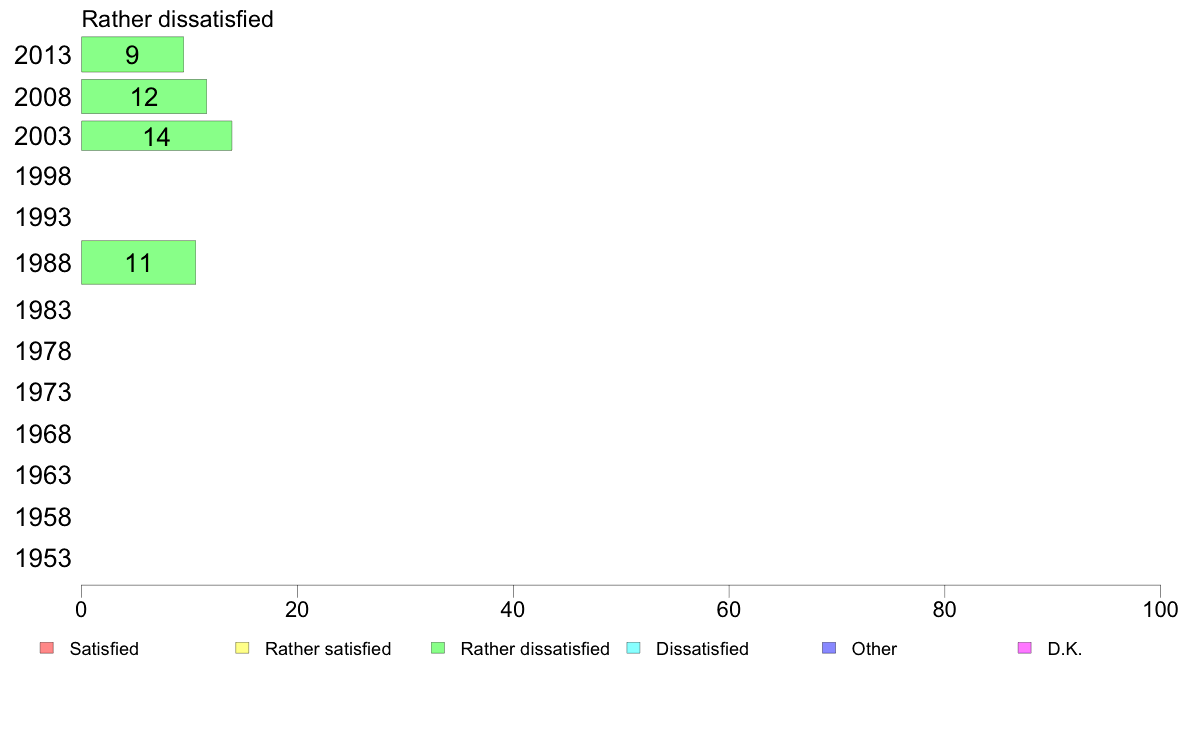
Task: Click the 1953 year label
Action: pyautogui.click(x=43, y=559)
